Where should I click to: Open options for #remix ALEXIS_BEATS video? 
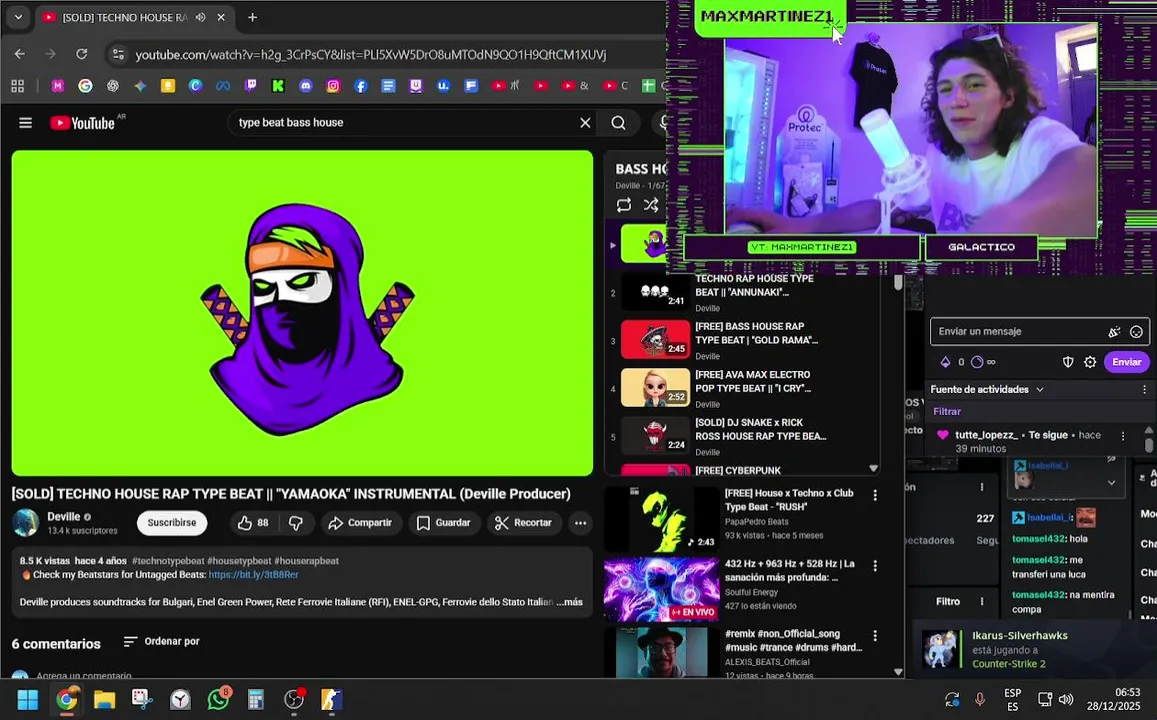875,636
